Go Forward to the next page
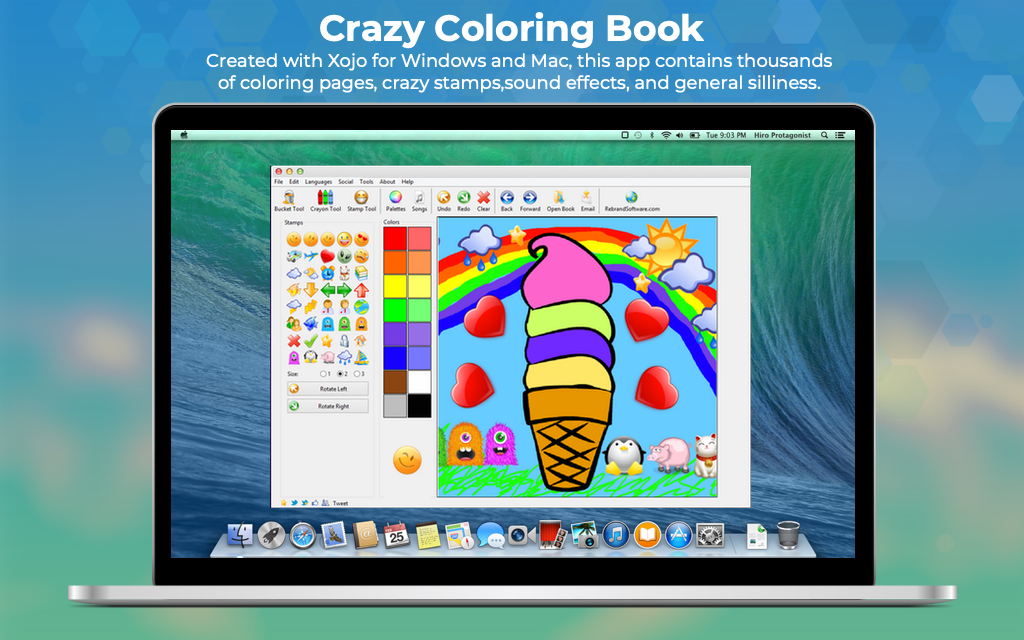Screen dimensions: 1024x640 tap(530, 199)
